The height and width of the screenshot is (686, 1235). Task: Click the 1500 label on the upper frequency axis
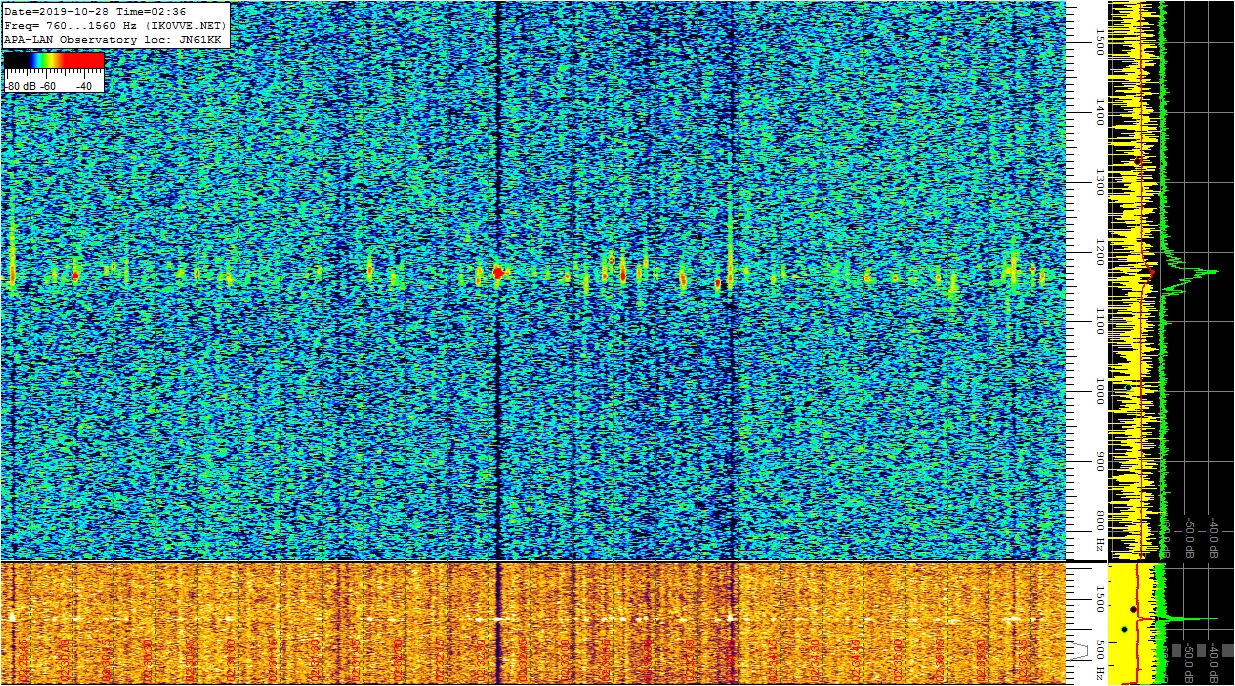coord(1100,42)
